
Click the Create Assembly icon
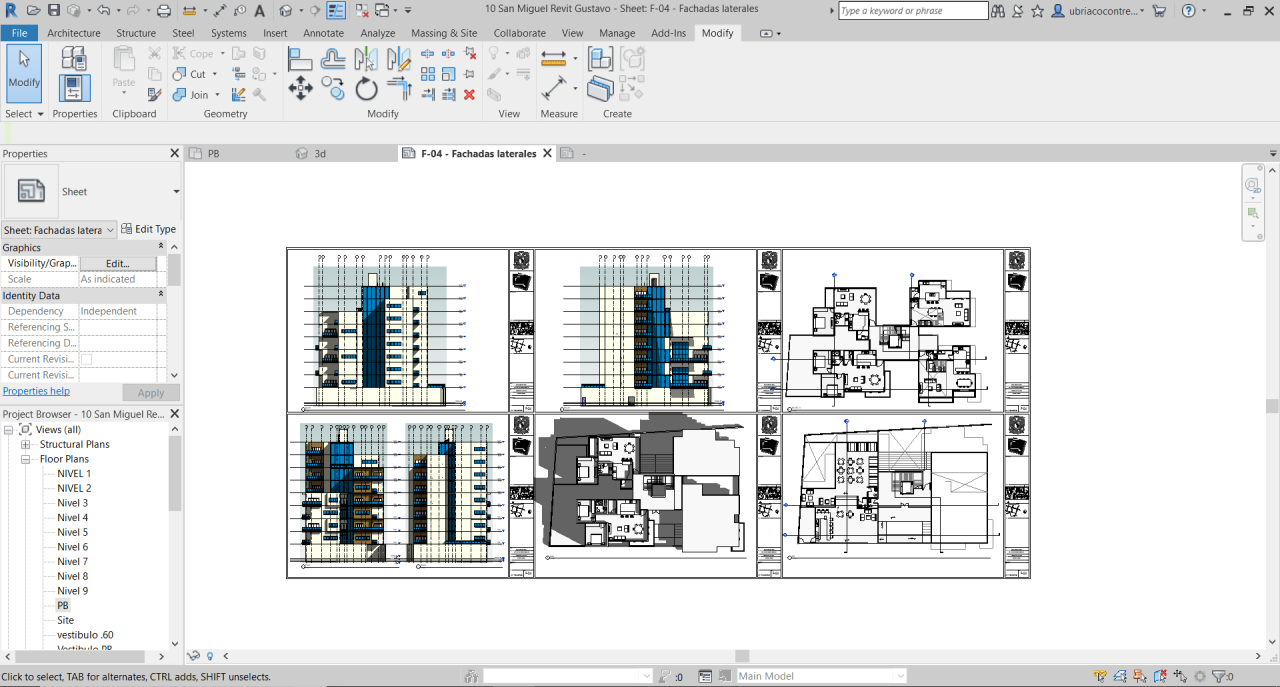click(600, 59)
